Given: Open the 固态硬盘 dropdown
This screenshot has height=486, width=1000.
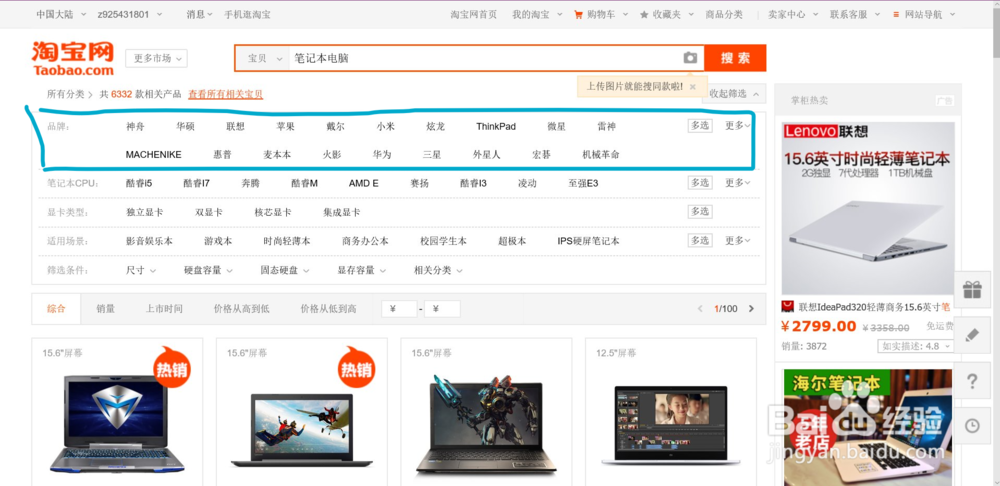Looking at the screenshot, I should coord(285,270).
